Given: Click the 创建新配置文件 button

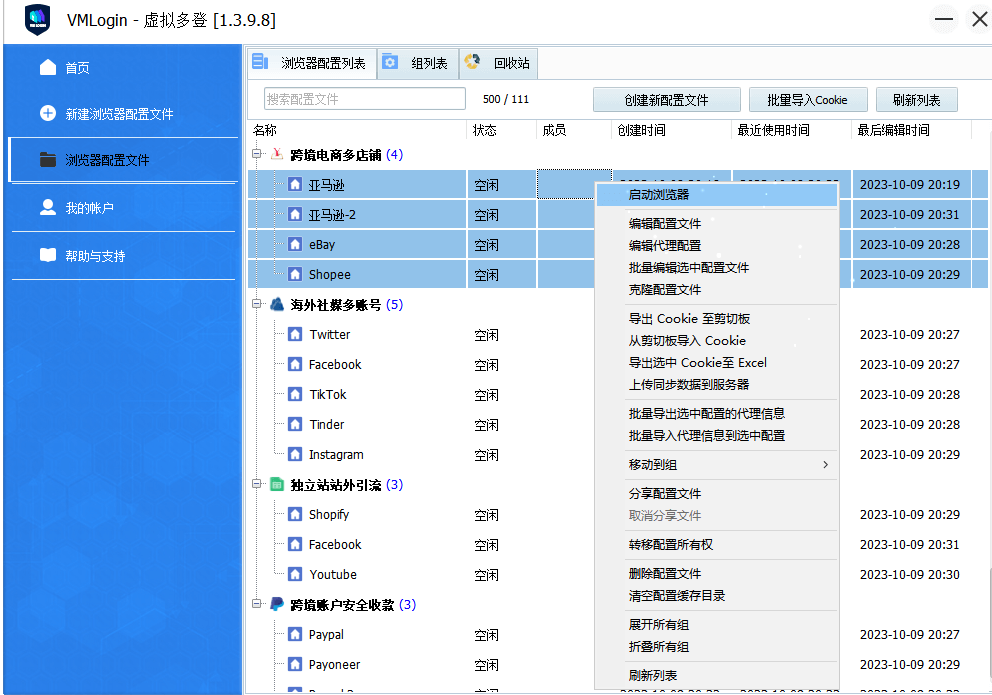Looking at the screenshot, I should [666, 100].
